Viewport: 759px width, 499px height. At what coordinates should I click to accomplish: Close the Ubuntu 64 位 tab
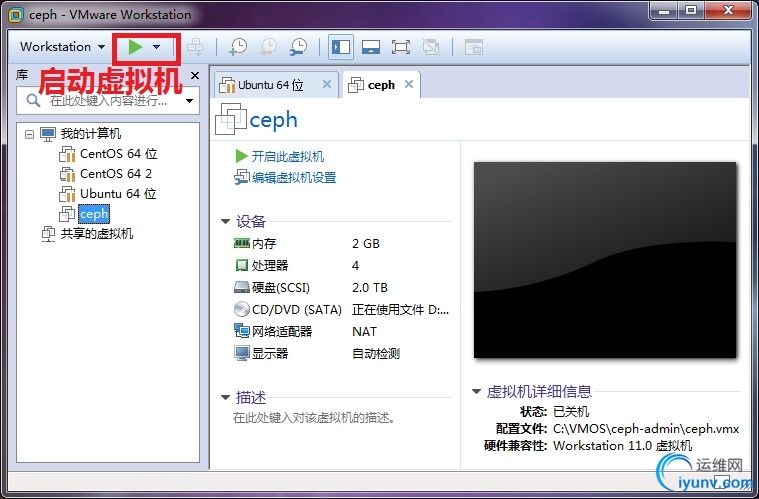pyautogui.click(x=327, y=84)
